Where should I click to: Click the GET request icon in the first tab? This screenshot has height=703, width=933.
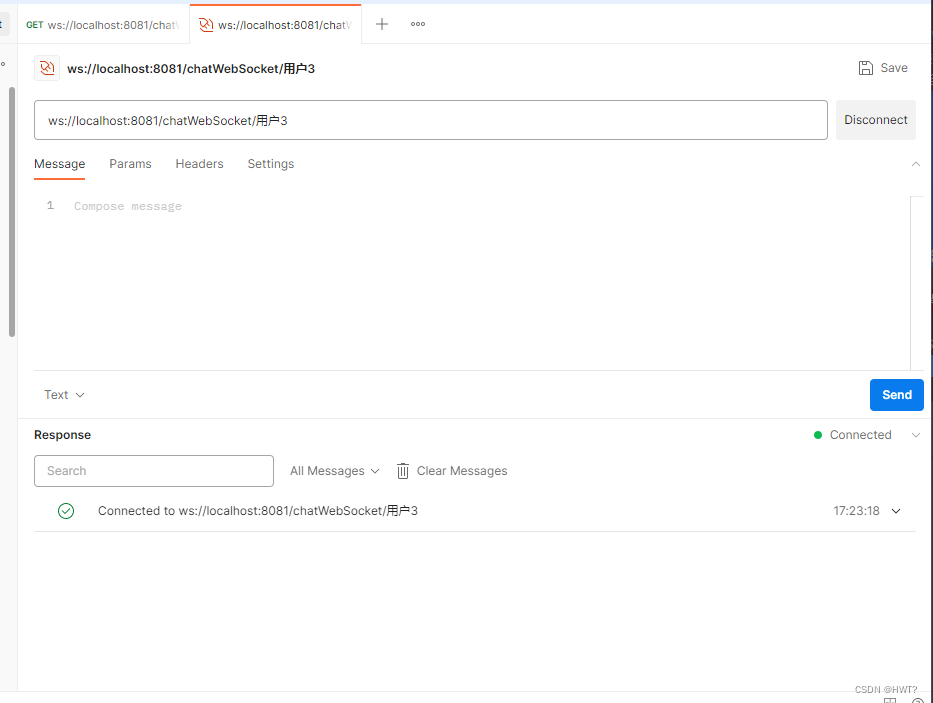[x=34, y=24]
